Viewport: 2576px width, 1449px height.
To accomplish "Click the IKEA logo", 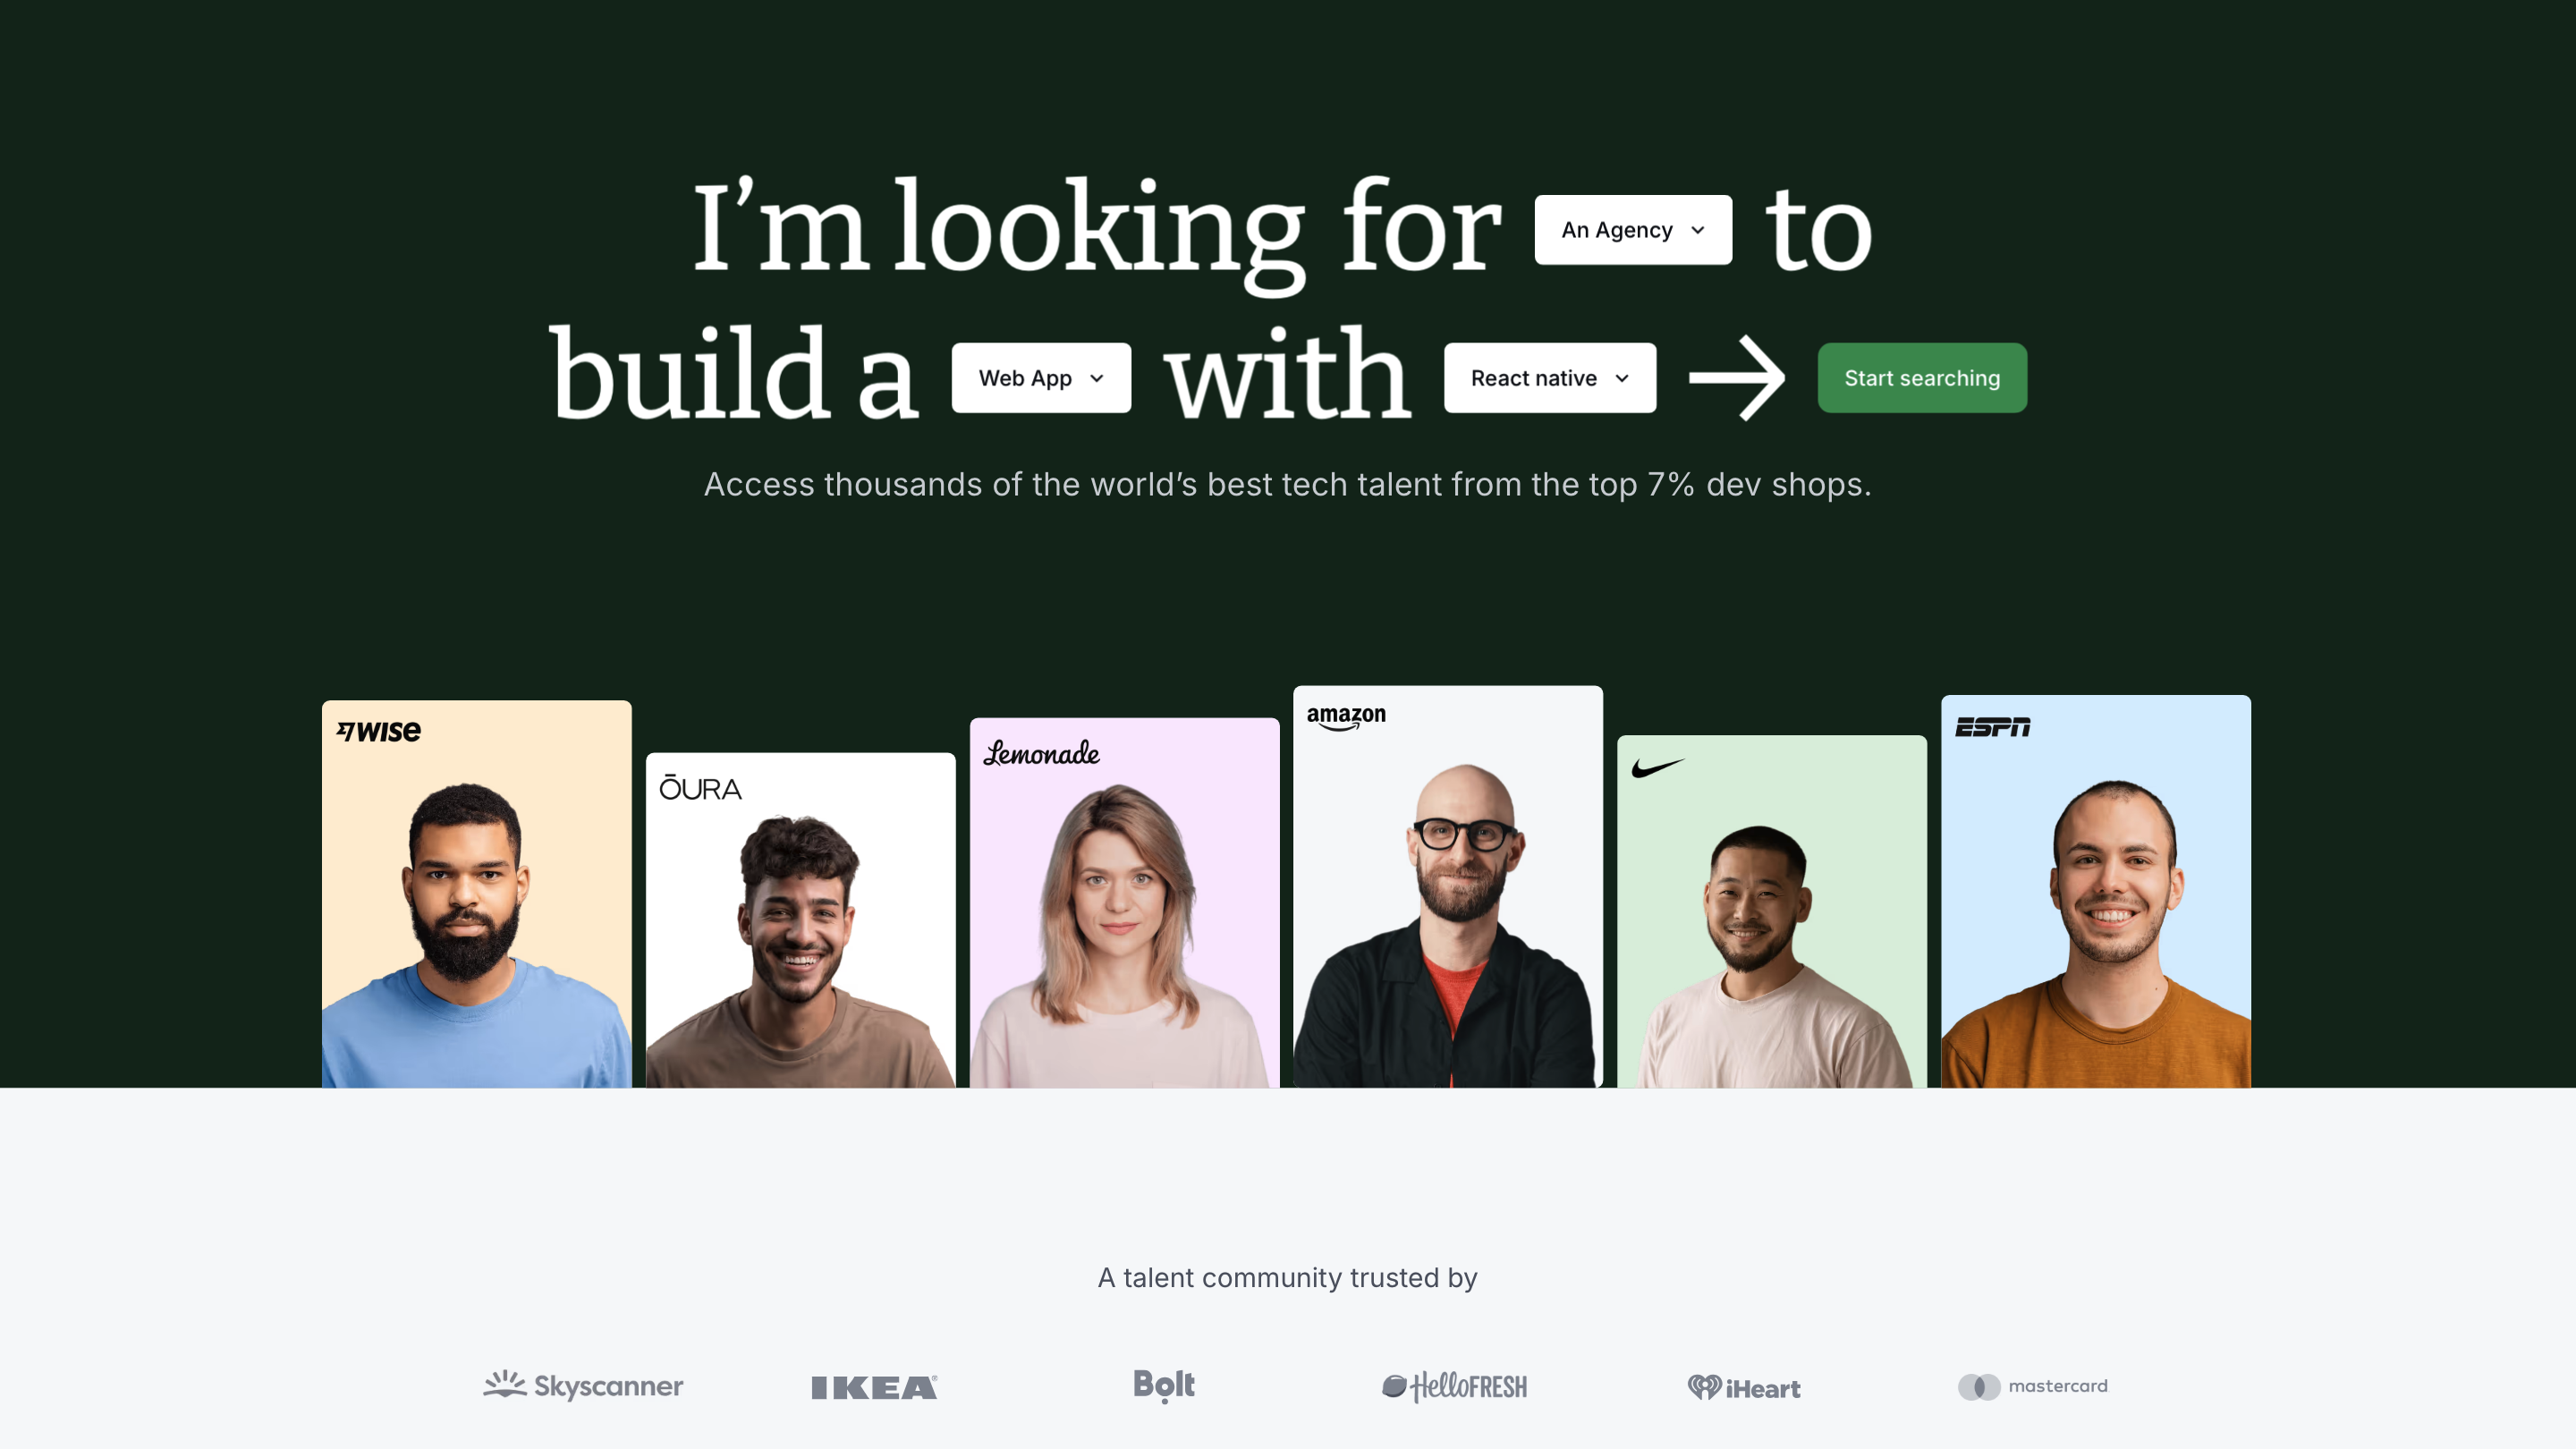I will click(x=874, y=1387).
